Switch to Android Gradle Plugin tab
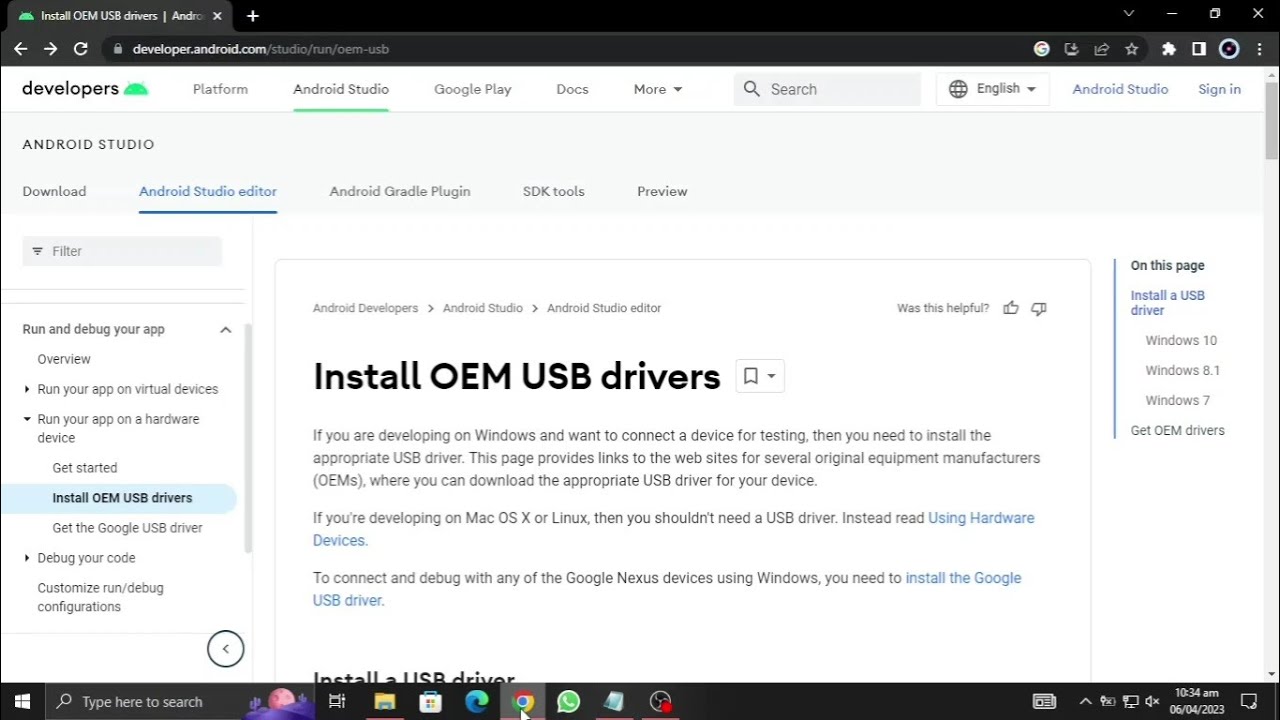 (x=400, y=191)
